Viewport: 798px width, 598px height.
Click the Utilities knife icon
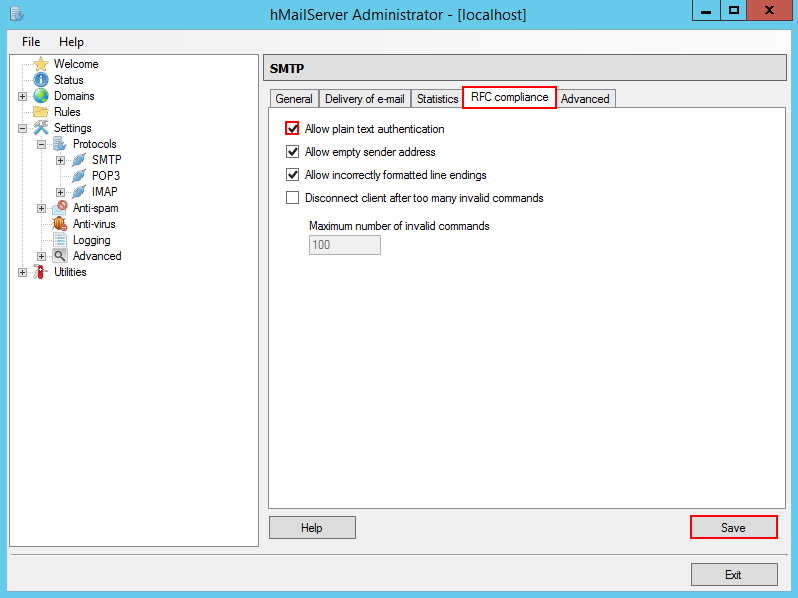(41, 272)
